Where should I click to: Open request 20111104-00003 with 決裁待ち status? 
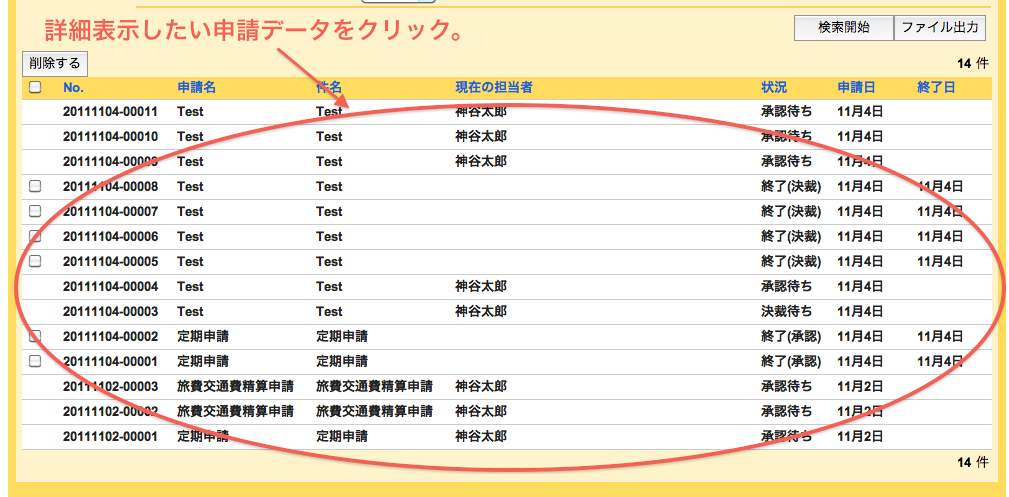[x=110, y=311]
